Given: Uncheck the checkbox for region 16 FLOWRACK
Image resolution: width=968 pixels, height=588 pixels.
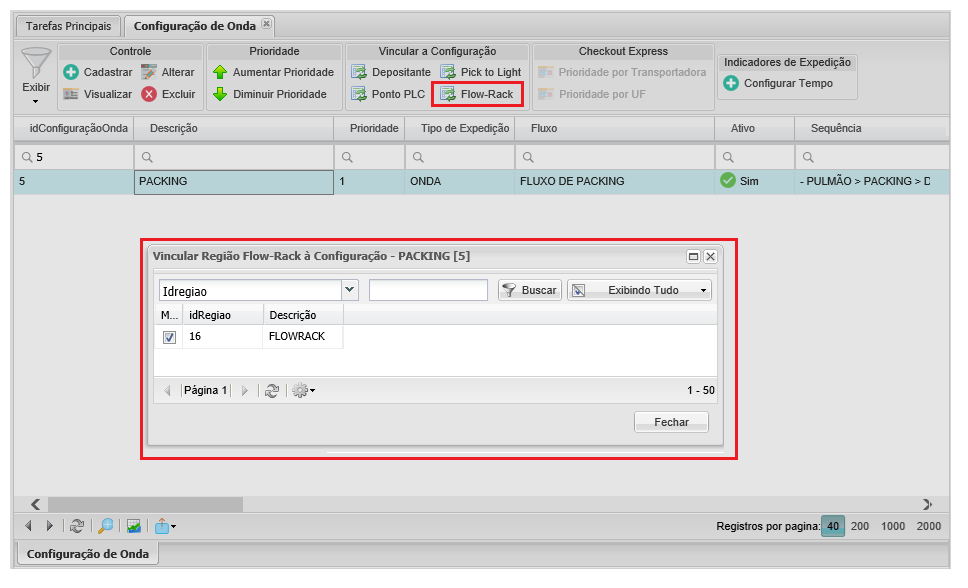Looking at the screenshot, I should tap(169, 337).
